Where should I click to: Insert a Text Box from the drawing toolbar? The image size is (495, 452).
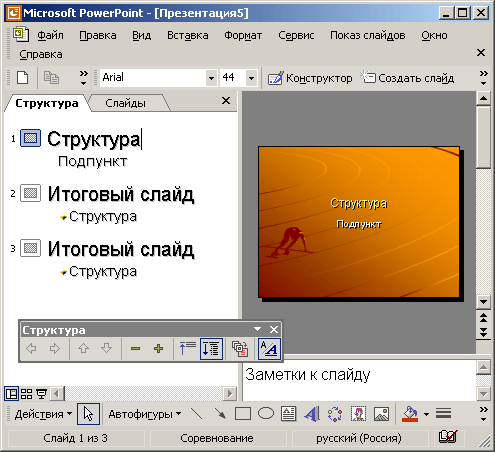coord(288,414)
